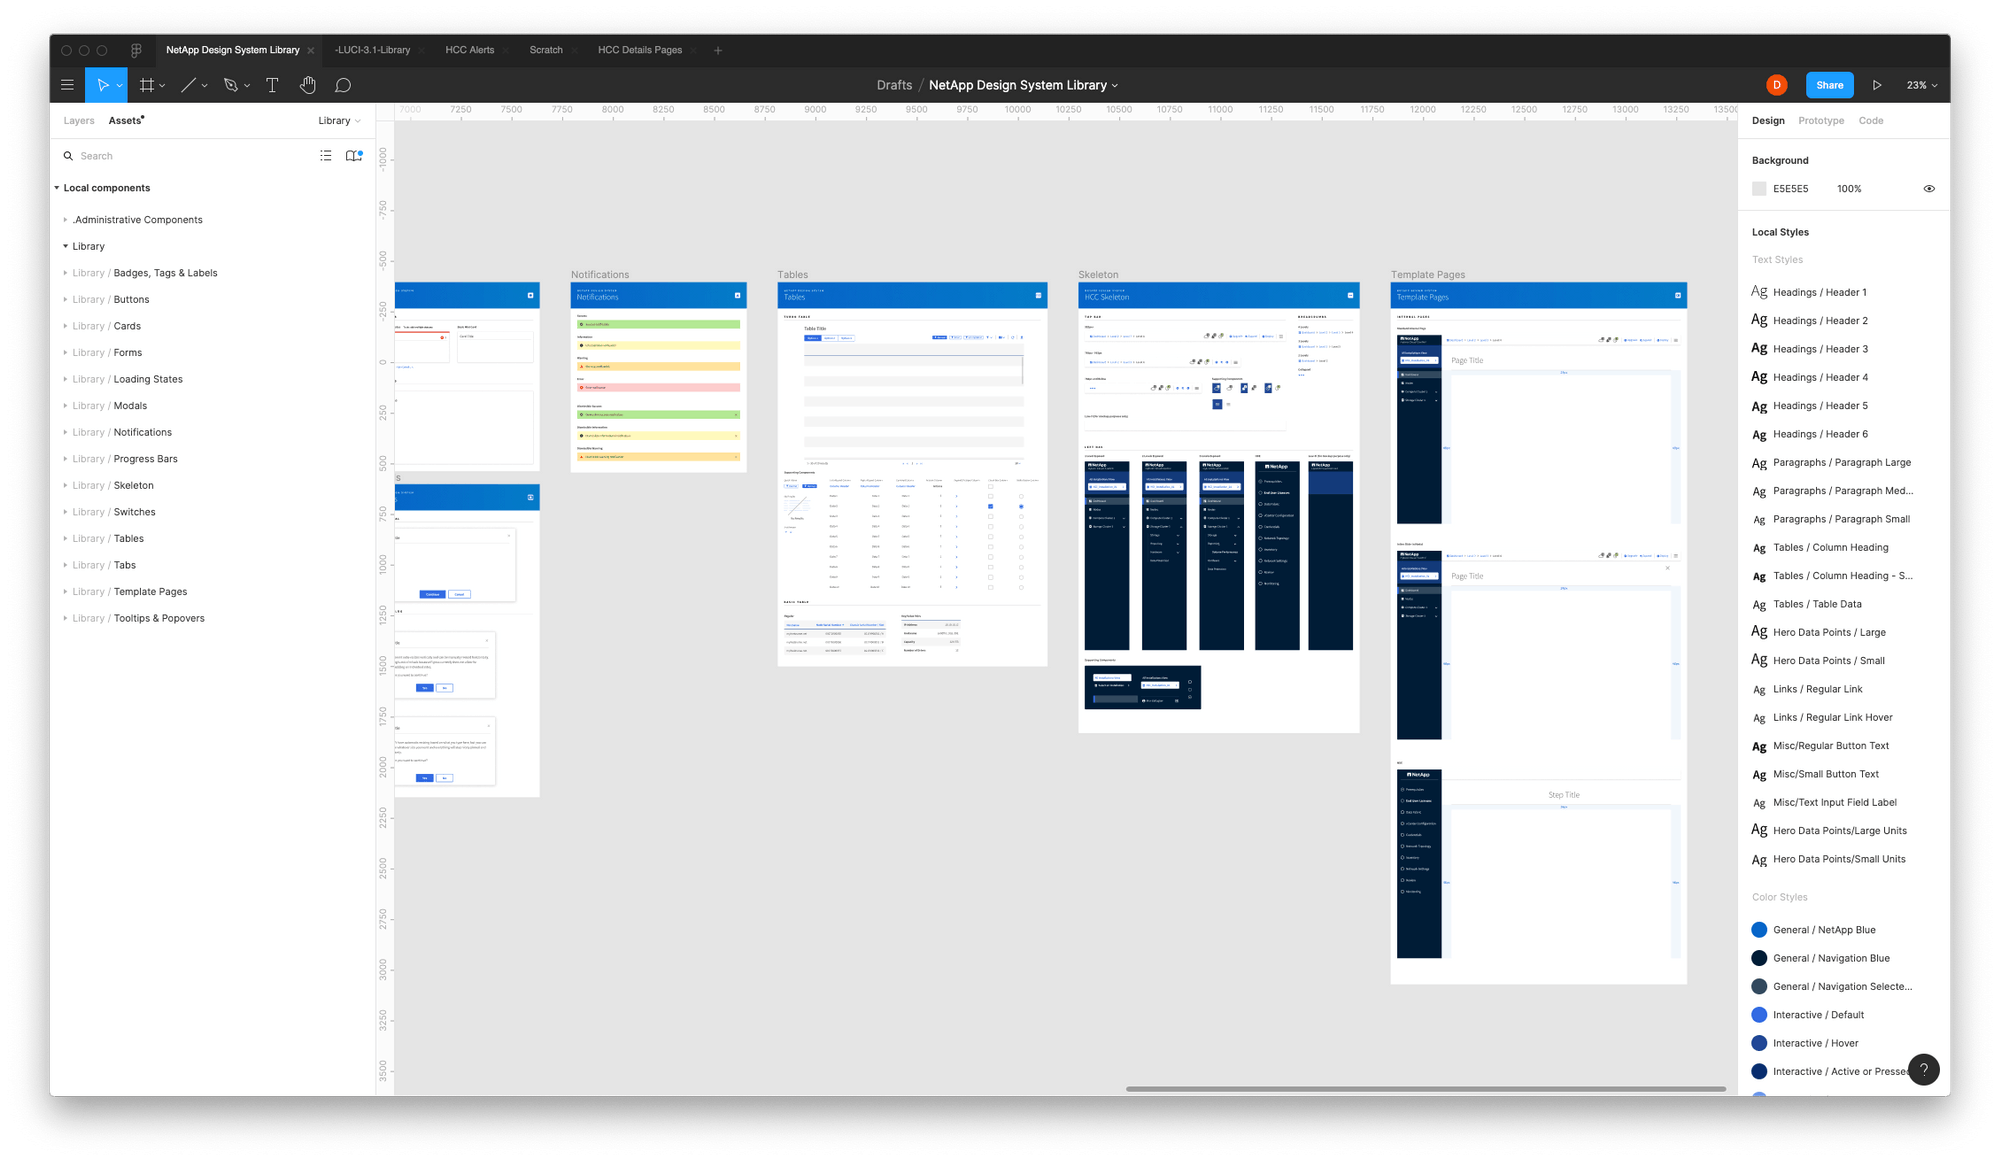This screenshot has height=1162, width=2000.
Task: Expand Library / Modals group
Action: [66, 406]
